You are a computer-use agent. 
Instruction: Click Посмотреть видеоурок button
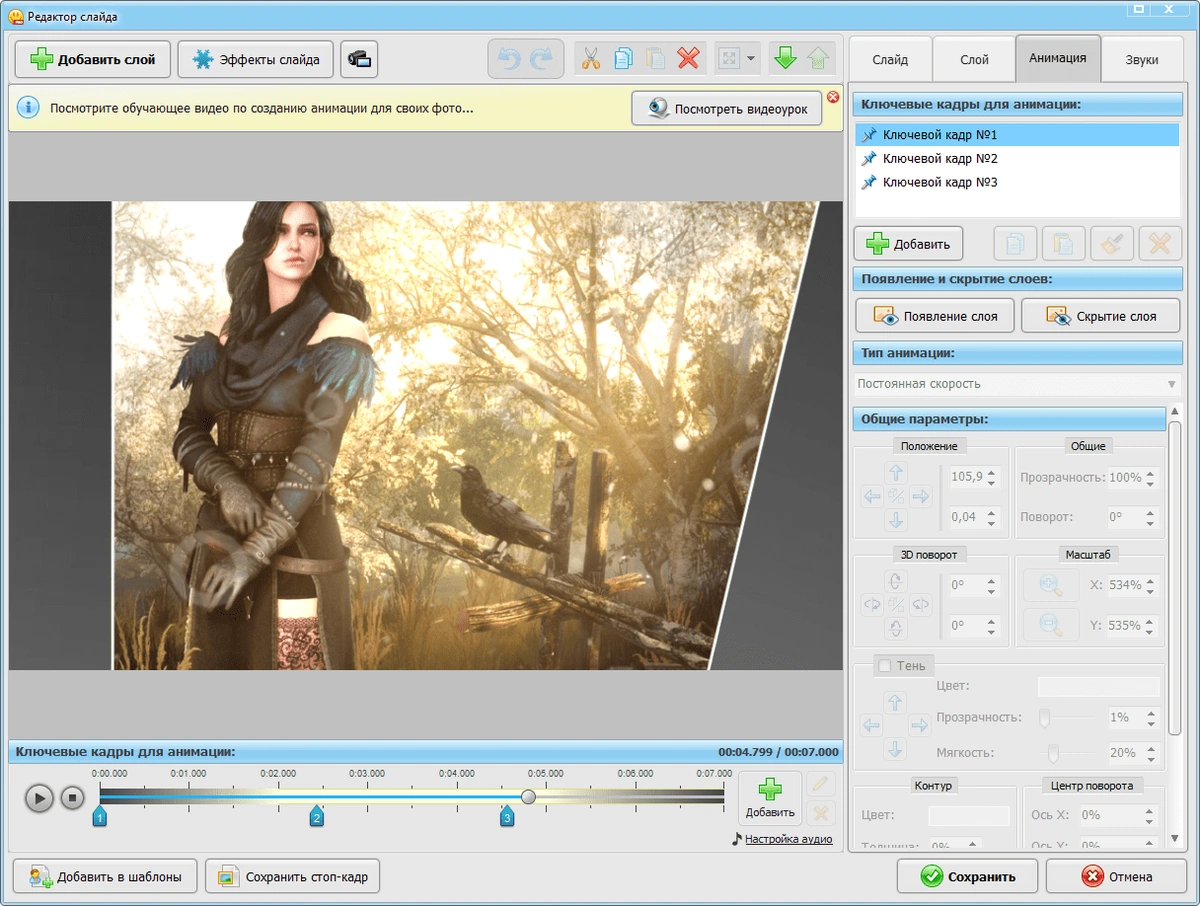[x=726, y=109]
